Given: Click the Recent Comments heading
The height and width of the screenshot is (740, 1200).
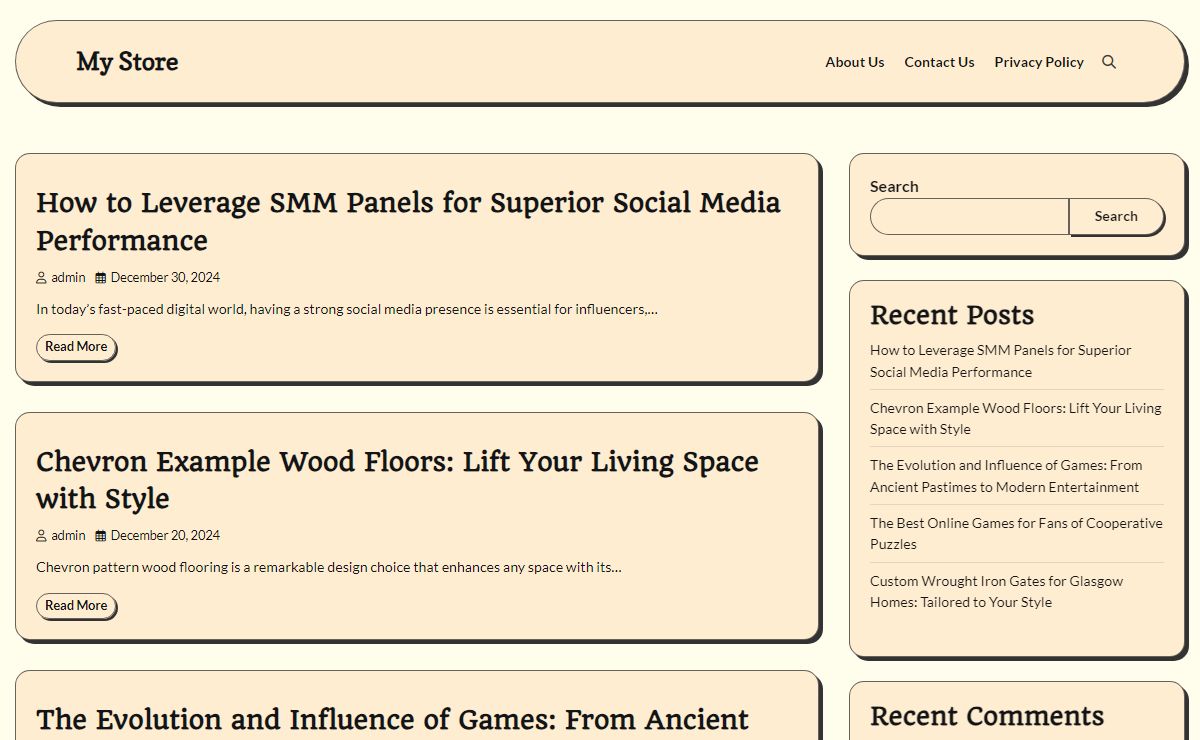Looking at the screenshot, I should (987, 716).
